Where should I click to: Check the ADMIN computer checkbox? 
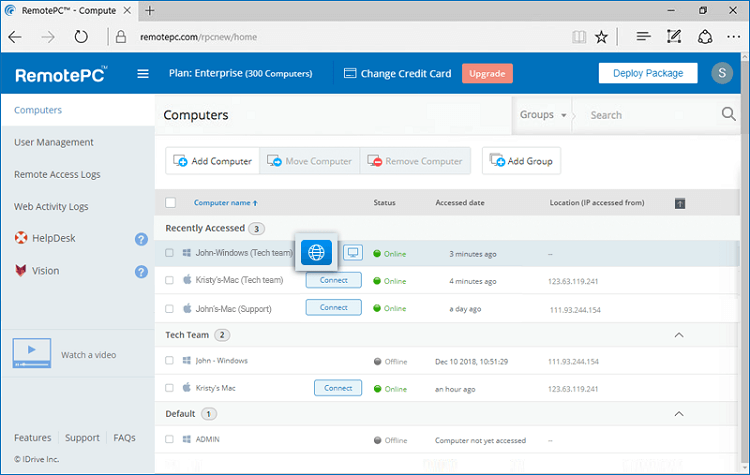point(169,439)
